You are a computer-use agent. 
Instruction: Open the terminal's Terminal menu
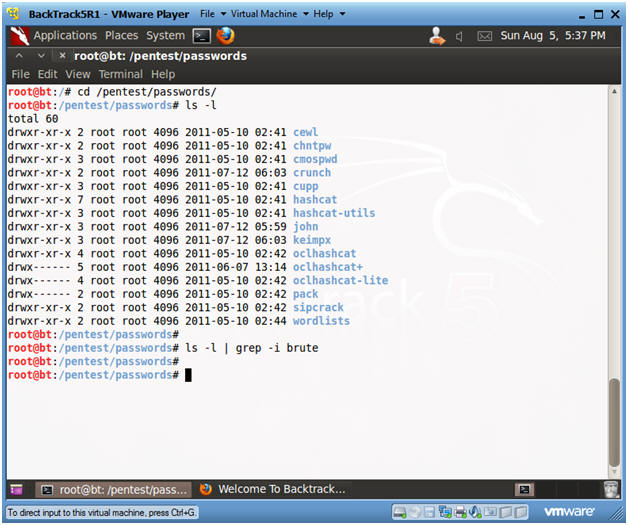click(x=121, y=74)
